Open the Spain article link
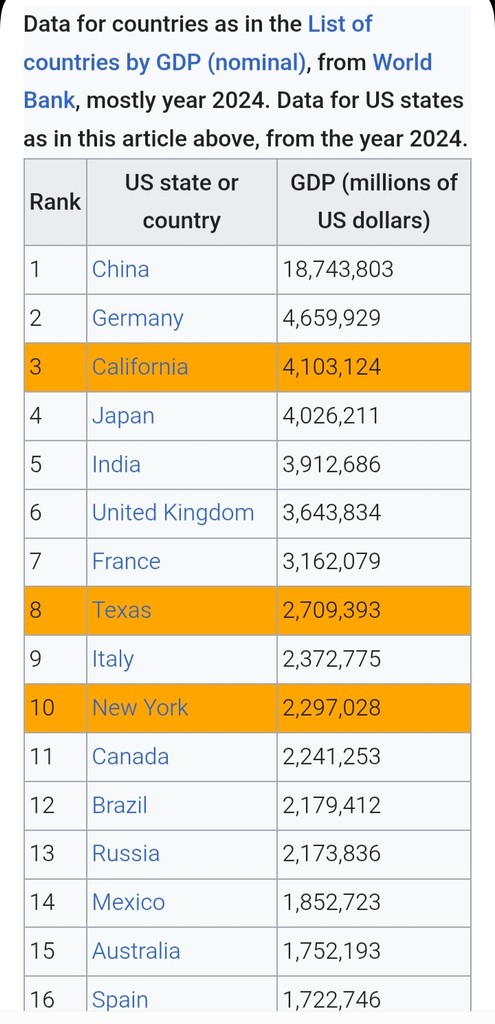This screenshot has height=1024, width=495. click(x=120, y=1000)
